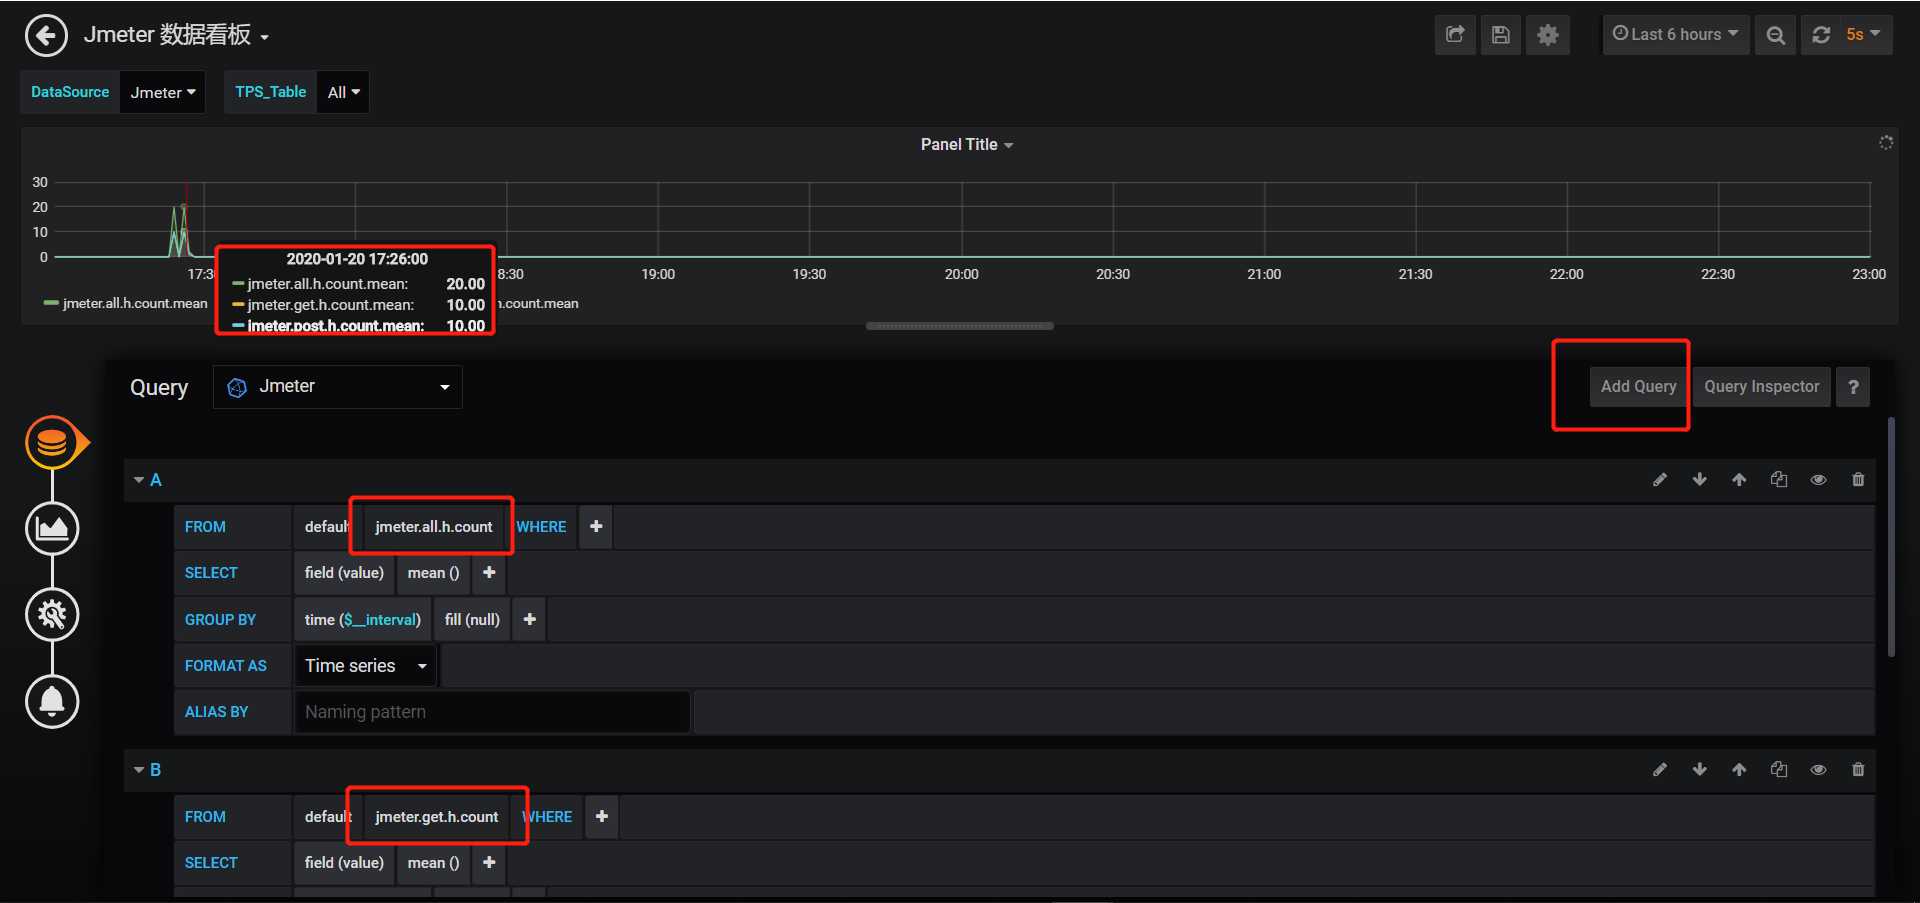1920x903 pixels.
Task: Duplicate query A
Action: tap(1779, 480)
